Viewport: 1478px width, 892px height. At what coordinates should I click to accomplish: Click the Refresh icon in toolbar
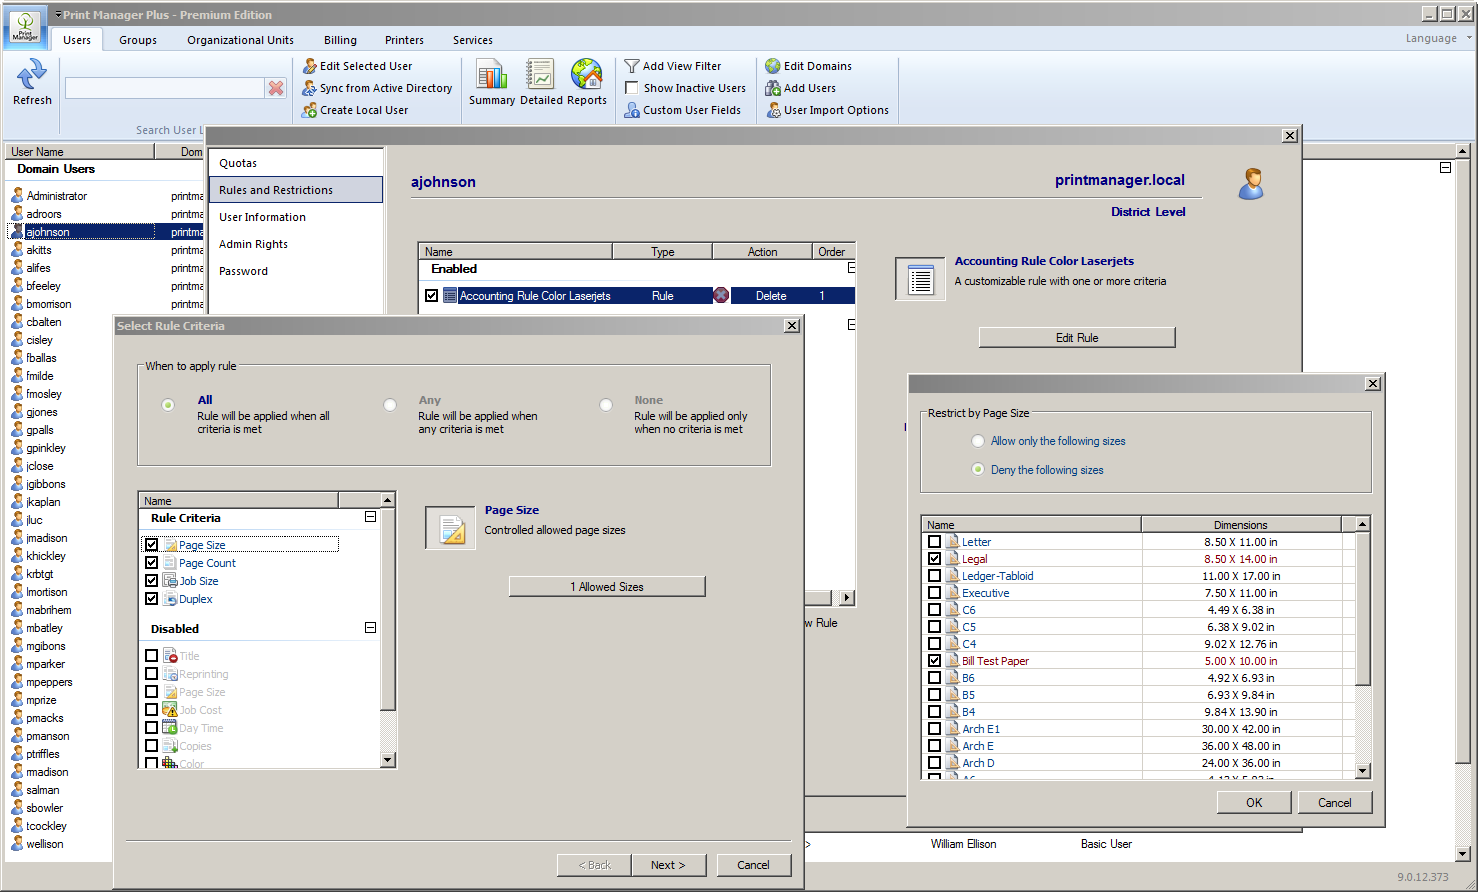point(32,73)
